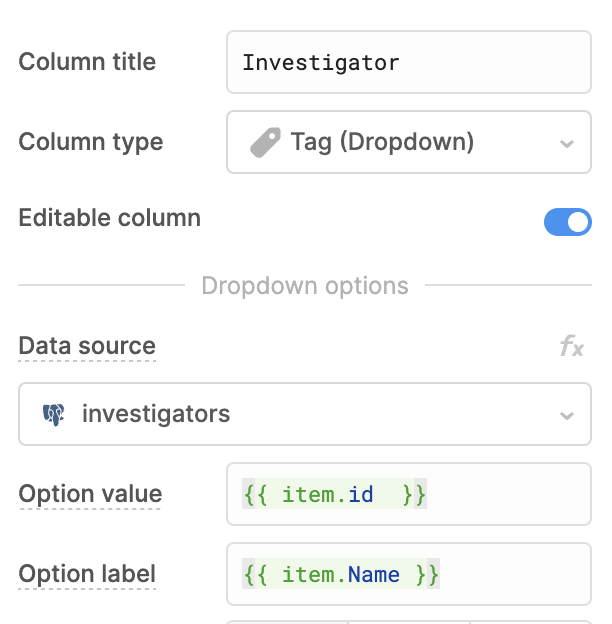Image resolution: width=612 pixels, height=624 pixels.
Task: Click the PostgreSQL elephant icon
Action: [x=53, y=414]
